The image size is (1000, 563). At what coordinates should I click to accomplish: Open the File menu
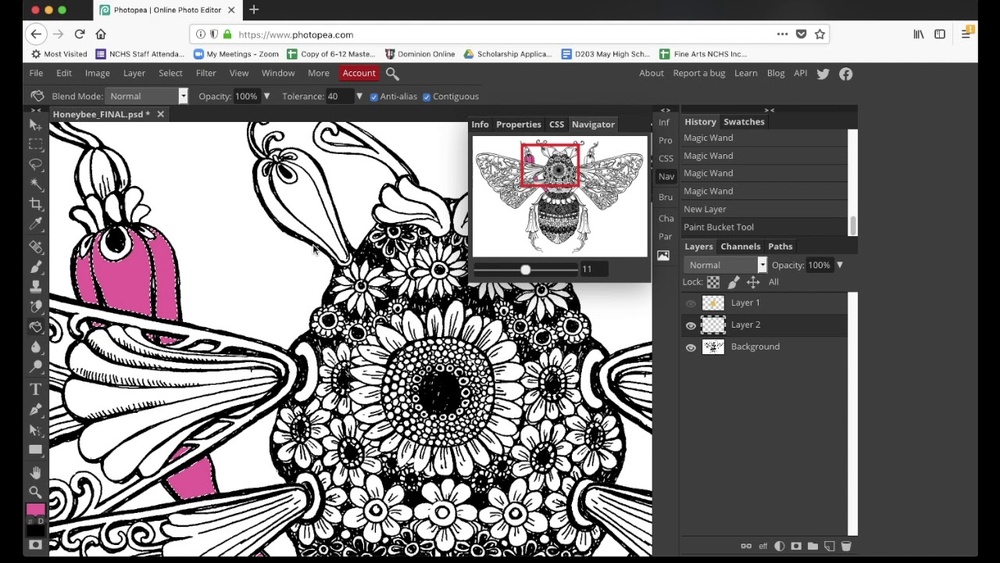pyautogui.click(x=36, y=73)
